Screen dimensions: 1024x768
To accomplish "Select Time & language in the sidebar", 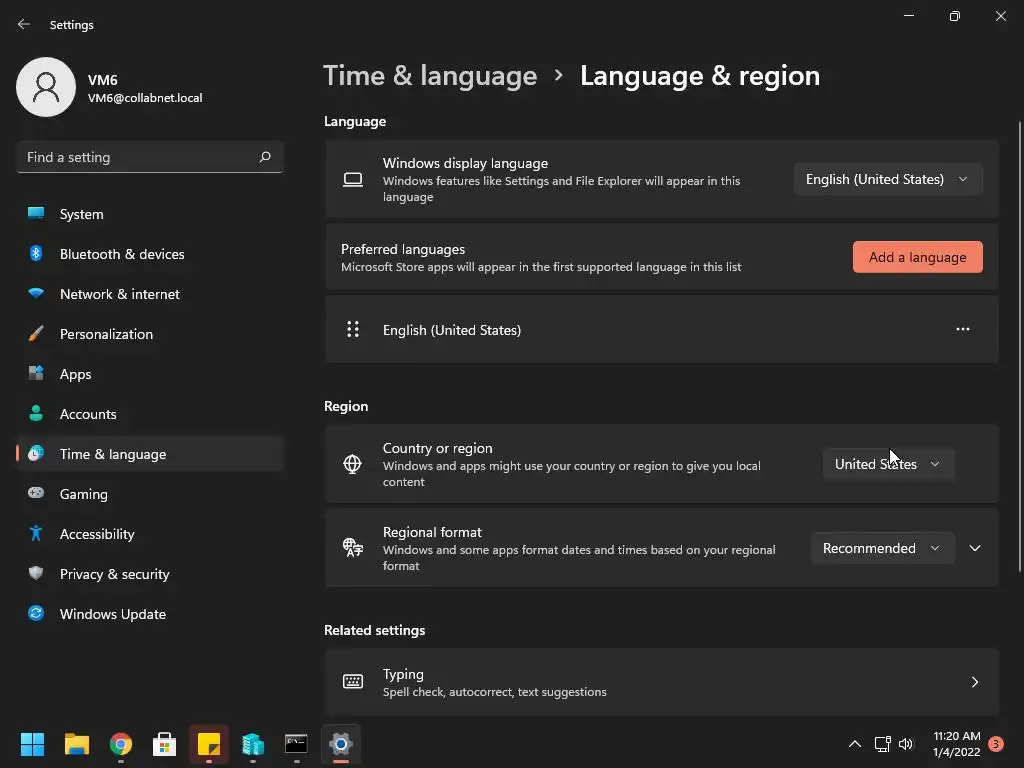I will 150,454.
